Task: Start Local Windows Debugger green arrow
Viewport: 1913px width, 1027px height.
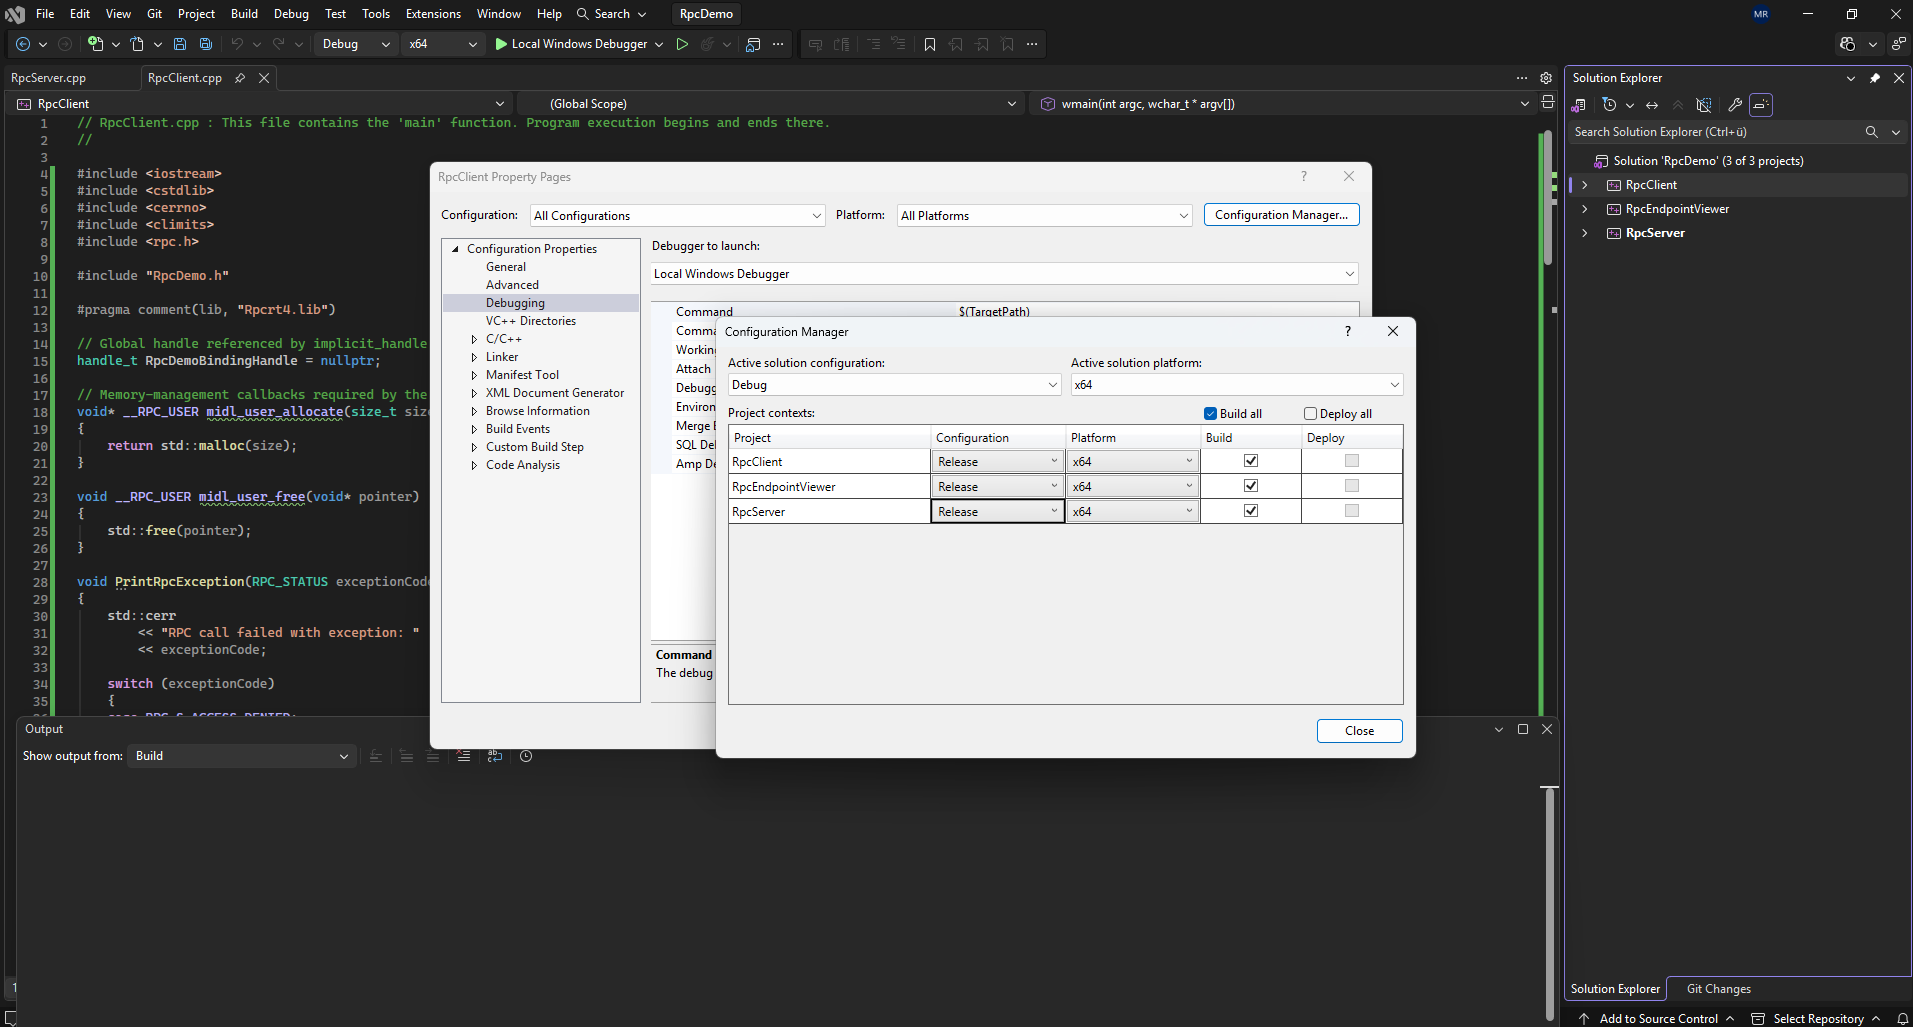Action: tap(501, 44)
